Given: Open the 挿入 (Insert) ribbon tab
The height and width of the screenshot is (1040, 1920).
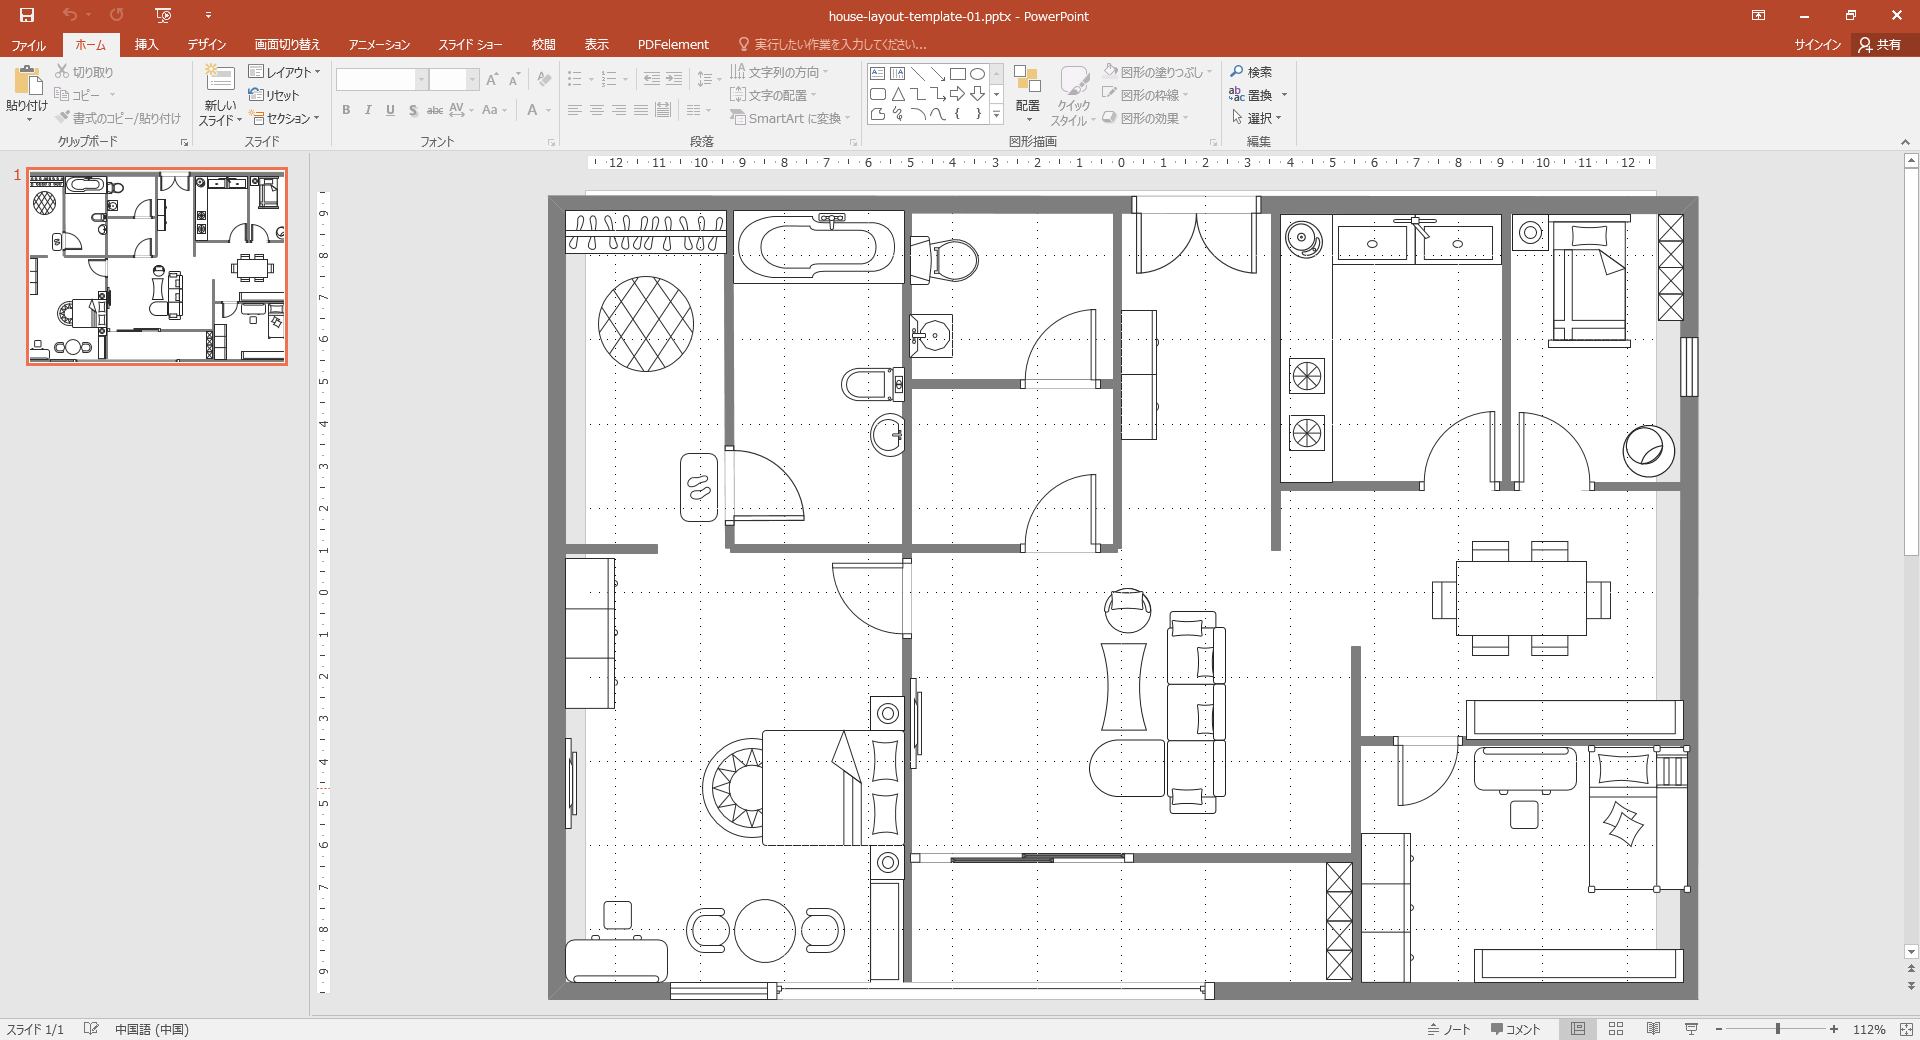Looking at the screenshot, I should 147,45.
